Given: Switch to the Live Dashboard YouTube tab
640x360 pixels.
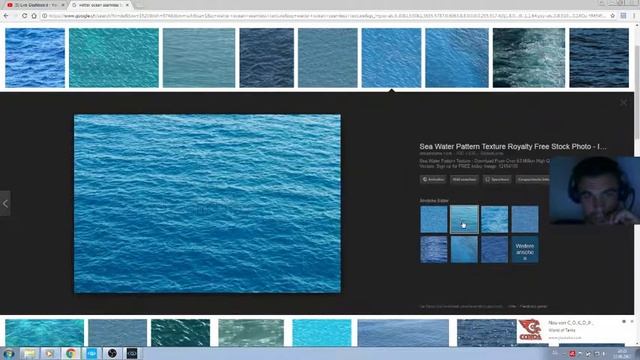Looking at the screenshot, I should pyautogui.click(x=35, y=5).
